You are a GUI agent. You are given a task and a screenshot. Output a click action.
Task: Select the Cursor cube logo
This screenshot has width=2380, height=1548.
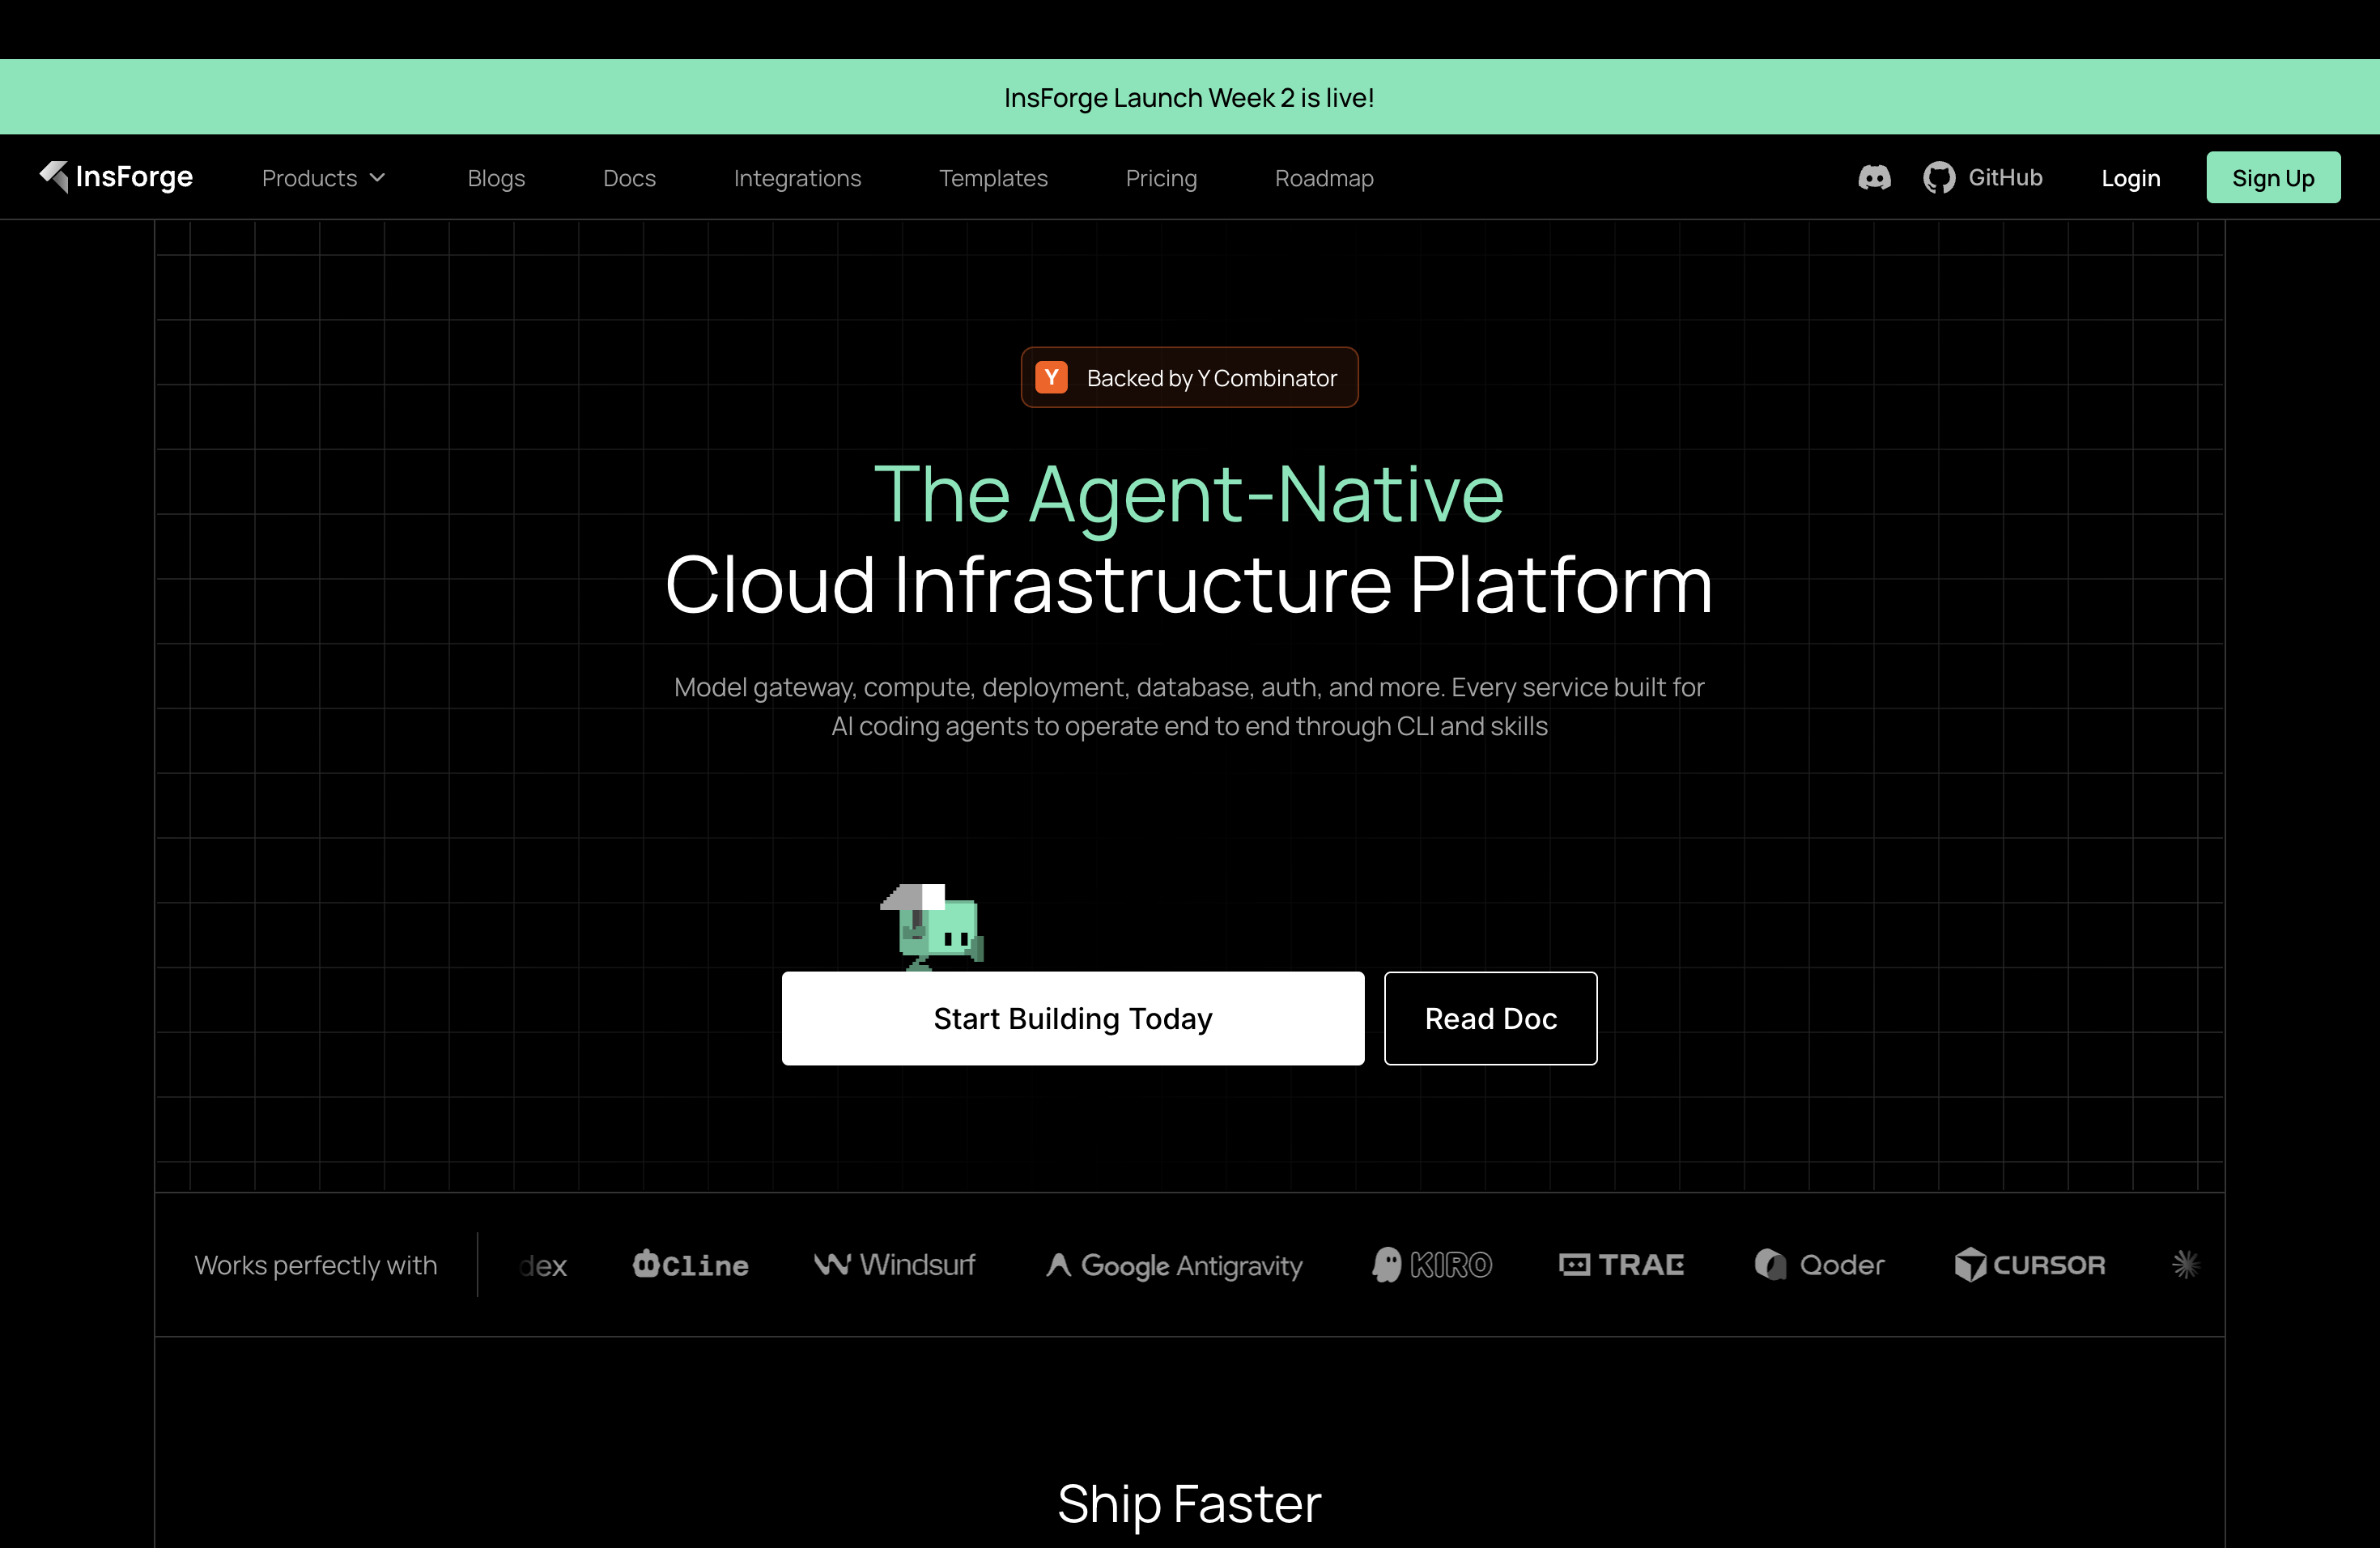click(2029, 1265)
